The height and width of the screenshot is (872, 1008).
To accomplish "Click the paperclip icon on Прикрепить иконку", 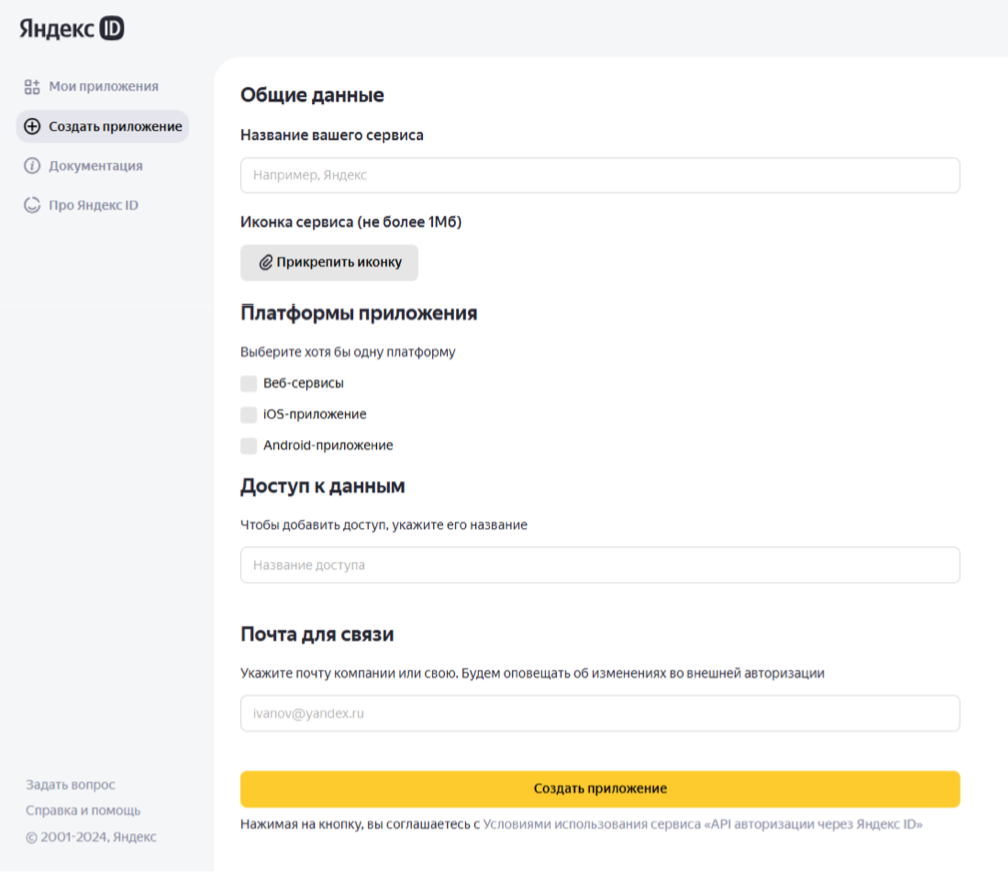I will 266,262.
